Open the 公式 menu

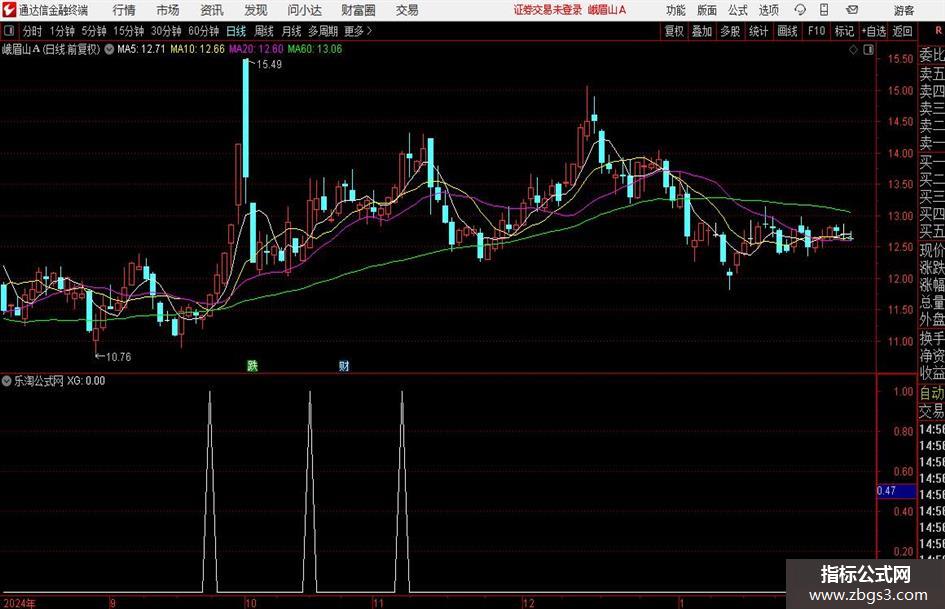(737, 10)
